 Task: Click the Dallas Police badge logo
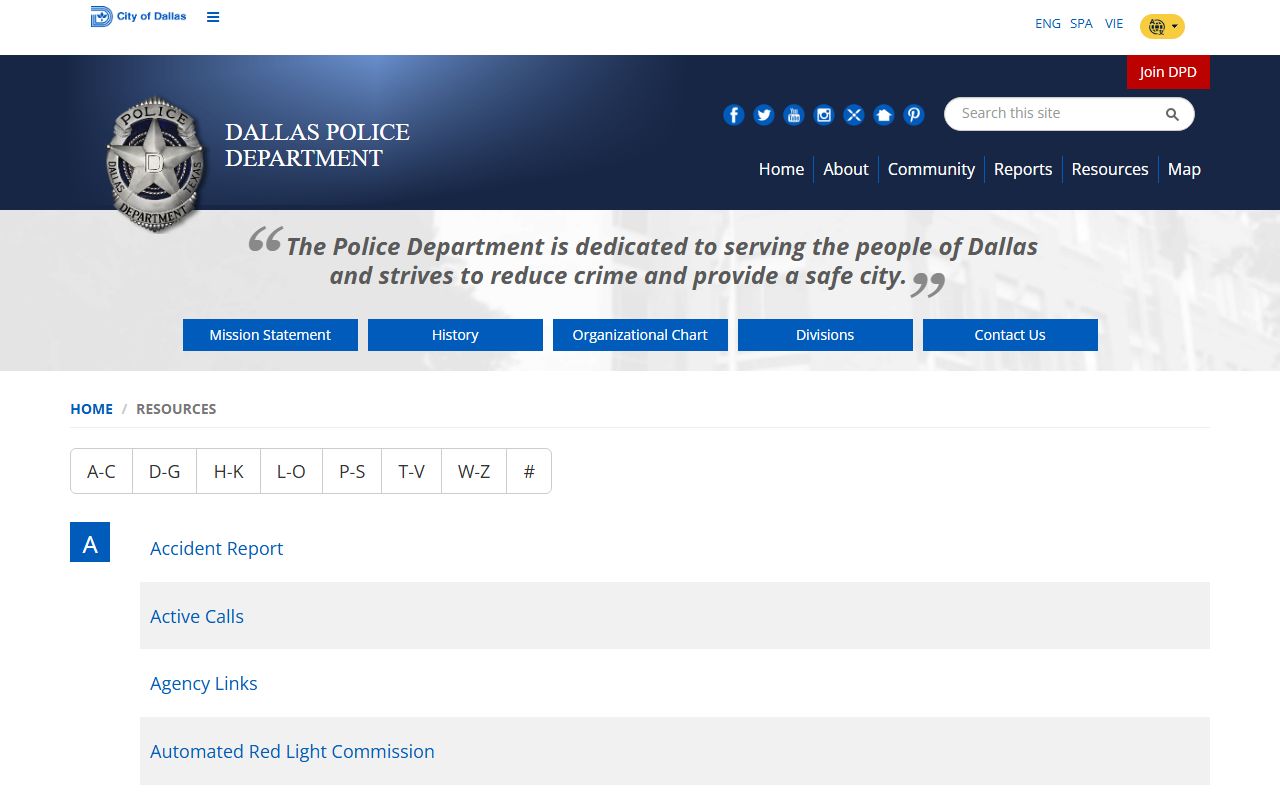coord(155,164)
